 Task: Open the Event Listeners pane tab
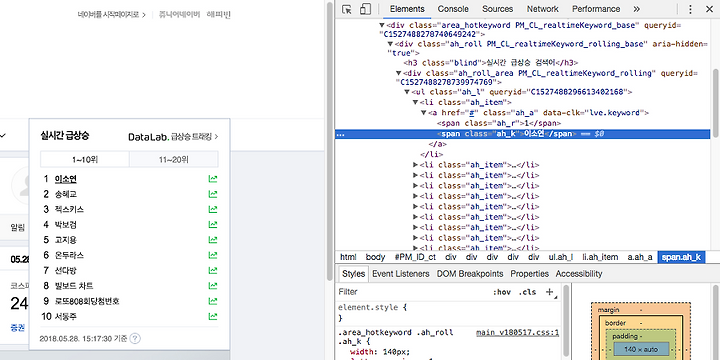[x=400, y=274]
